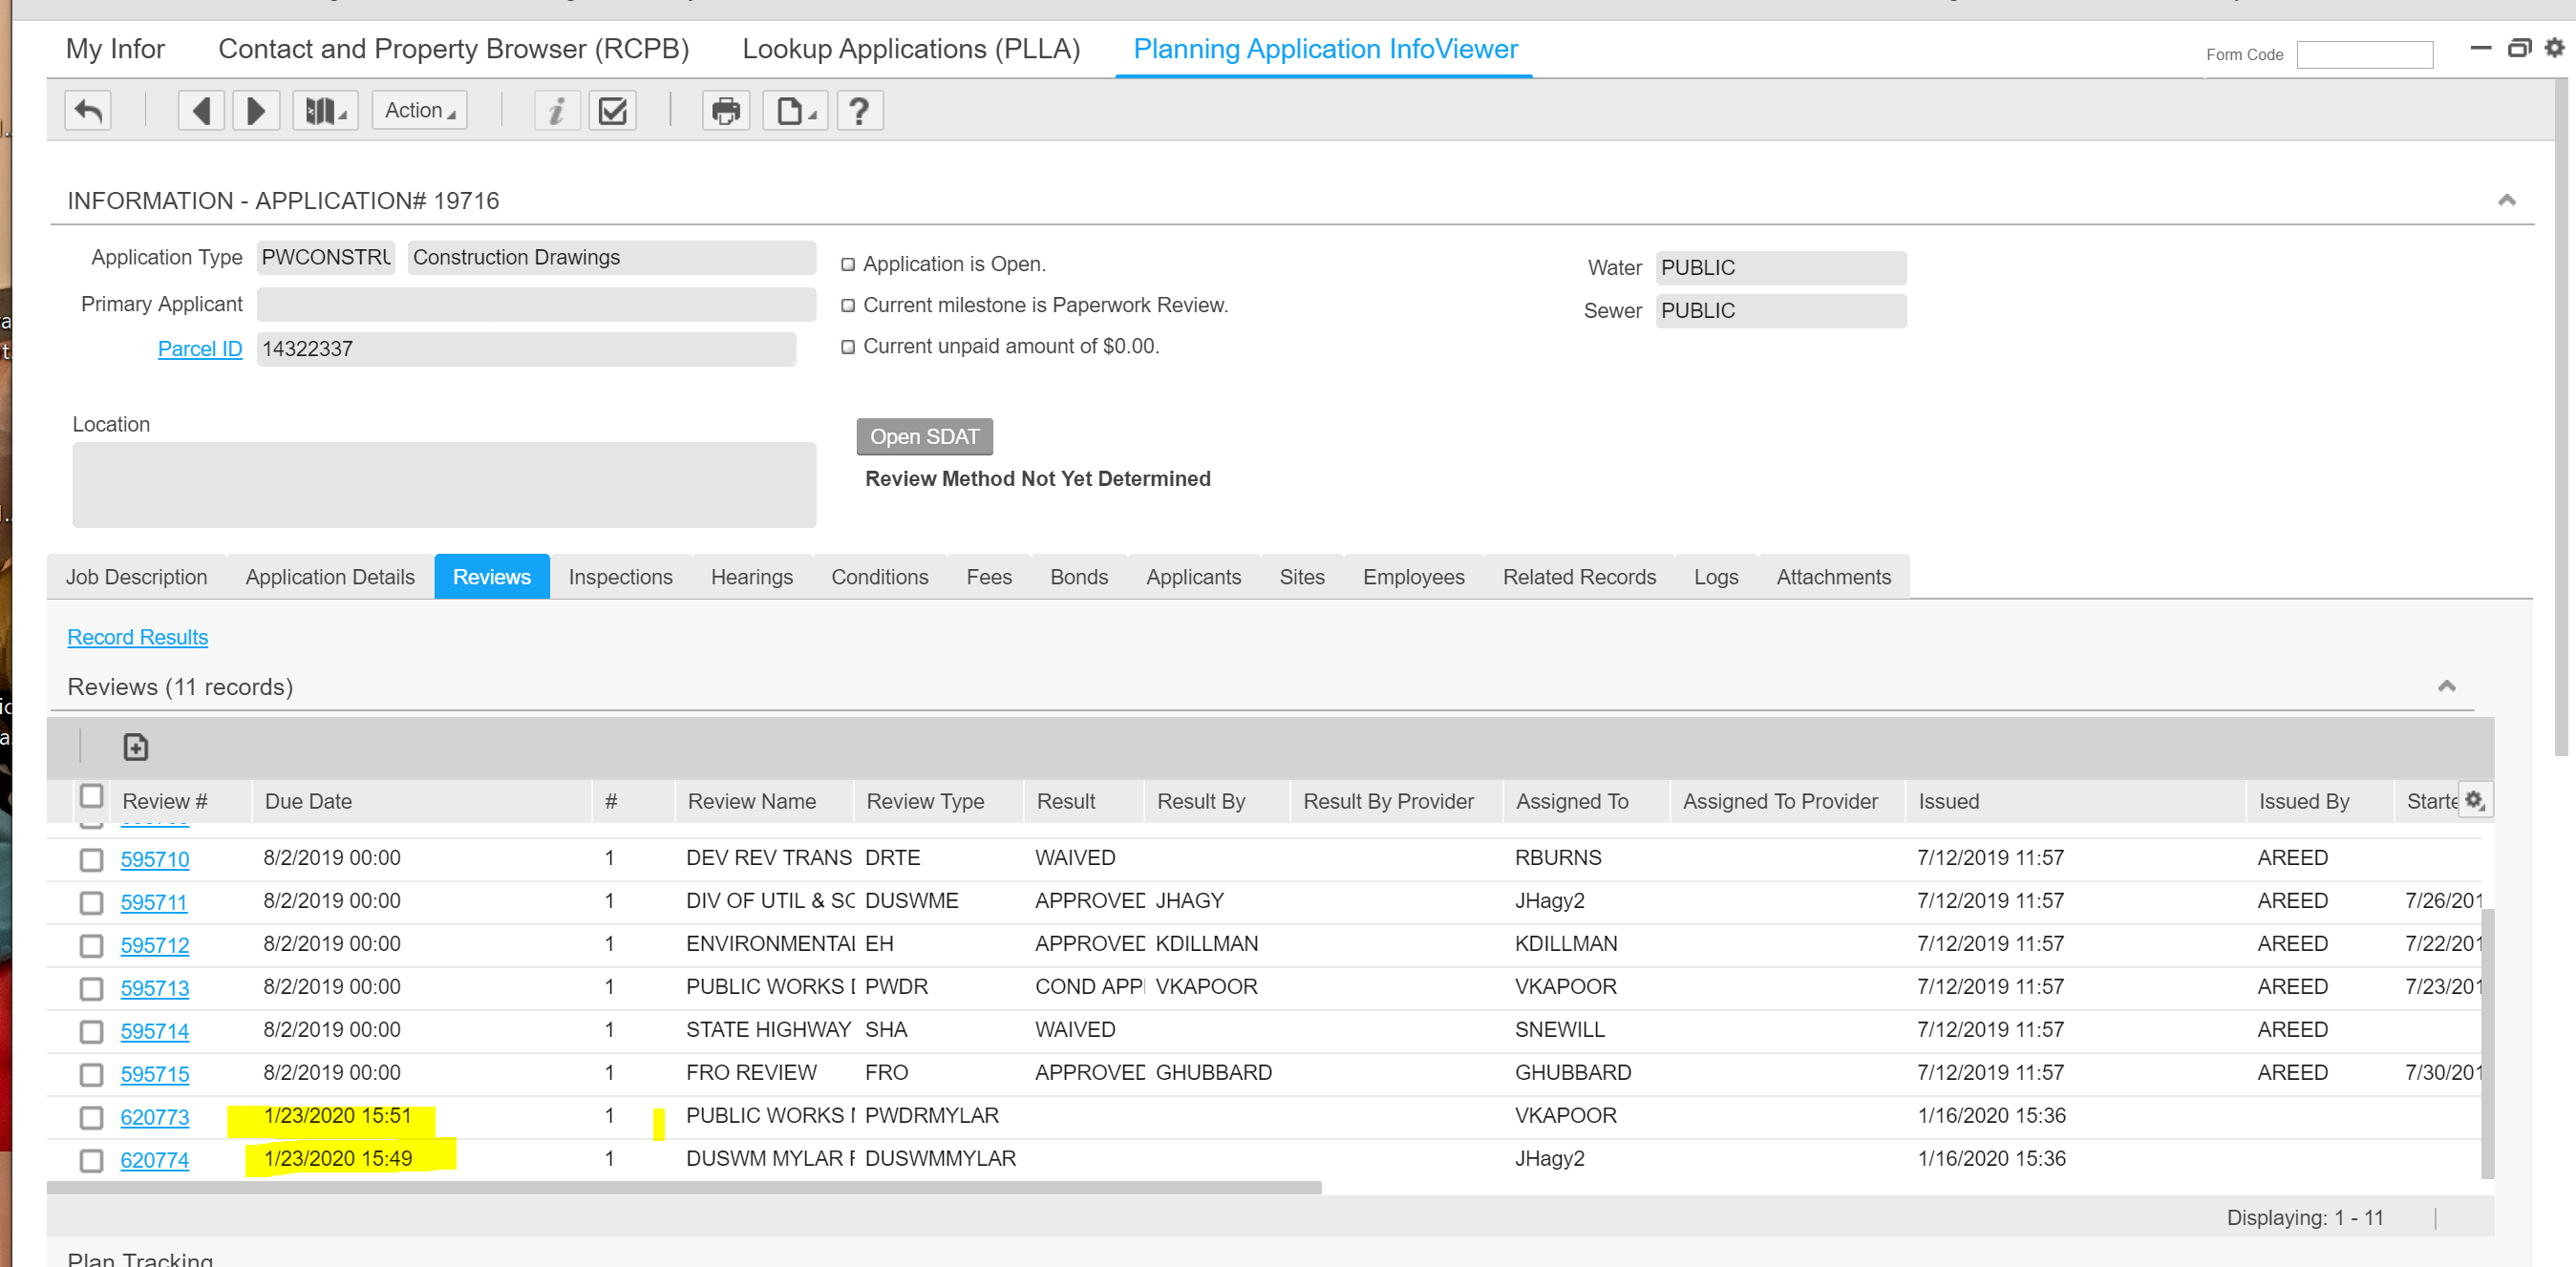Open grid column settings gear icon
This screenshot has width=2576, height=1267.
[x=2474, y=800]
